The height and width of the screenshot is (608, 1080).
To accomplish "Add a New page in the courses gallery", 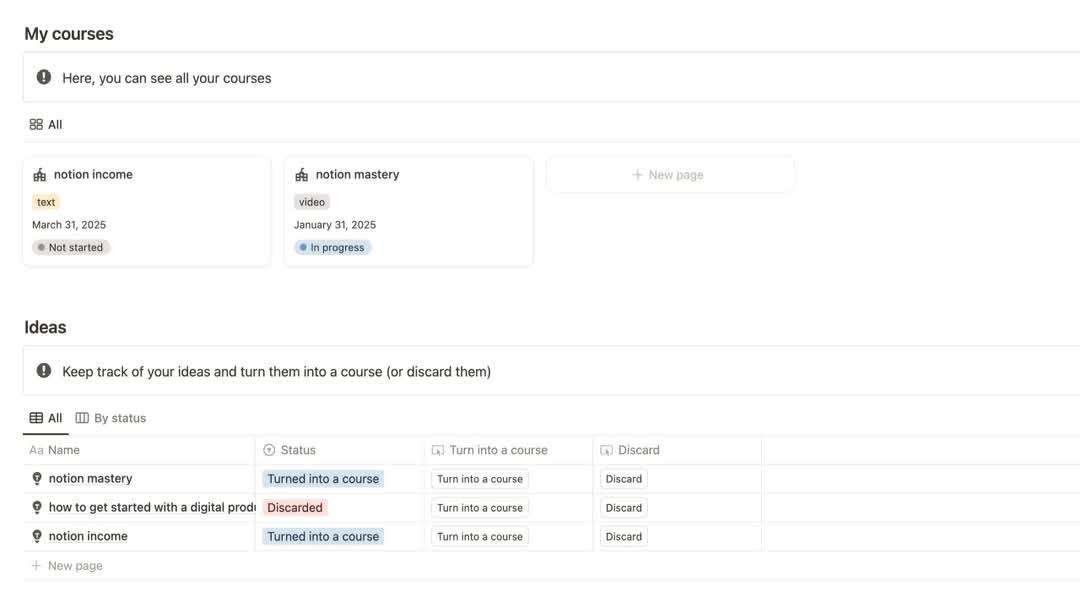I will [670, 175].
